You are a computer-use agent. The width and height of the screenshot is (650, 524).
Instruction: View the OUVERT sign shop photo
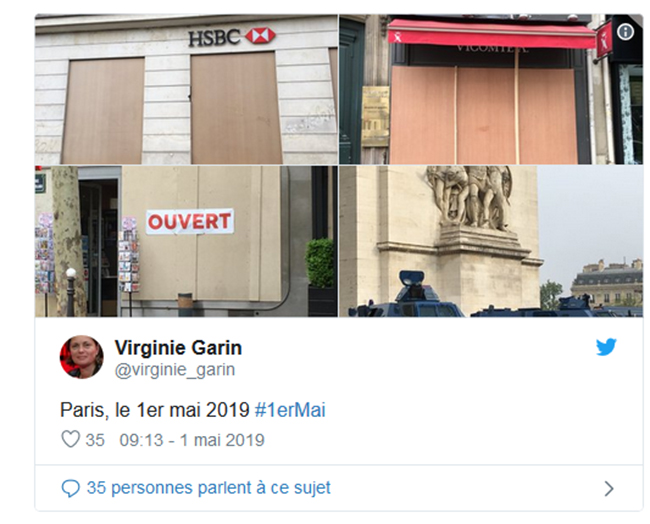[186, 241]
